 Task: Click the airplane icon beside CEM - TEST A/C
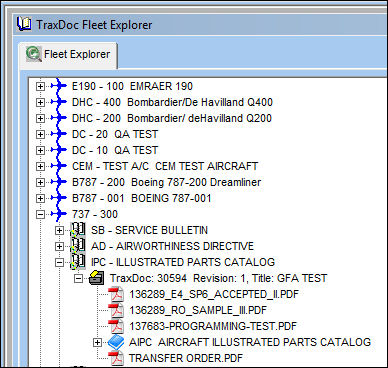(x=59, y=166)
